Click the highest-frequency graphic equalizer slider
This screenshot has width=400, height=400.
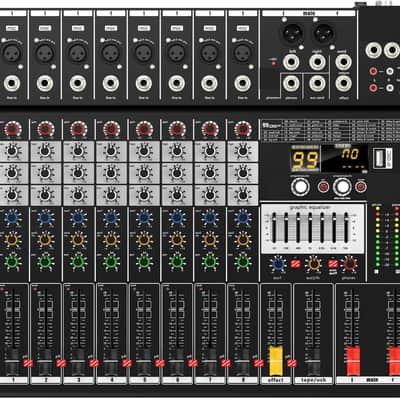click(x=346, y=227)
